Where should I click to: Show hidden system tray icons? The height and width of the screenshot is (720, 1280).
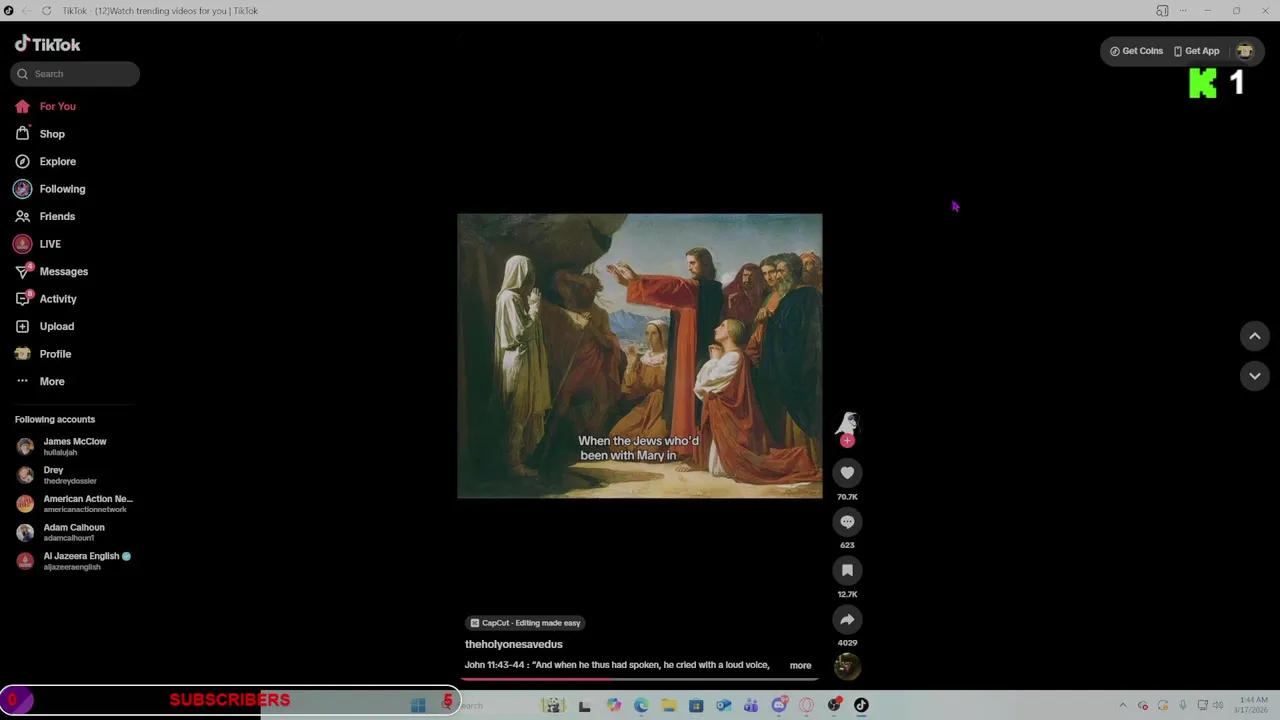point(1122,705)
